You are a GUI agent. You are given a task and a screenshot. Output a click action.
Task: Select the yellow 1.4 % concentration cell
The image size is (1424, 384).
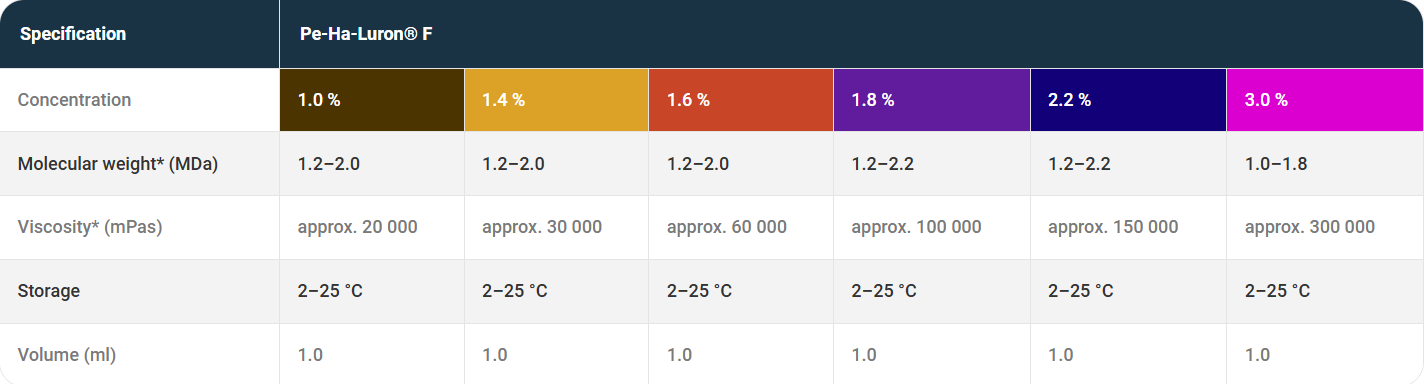click(556, 100)
